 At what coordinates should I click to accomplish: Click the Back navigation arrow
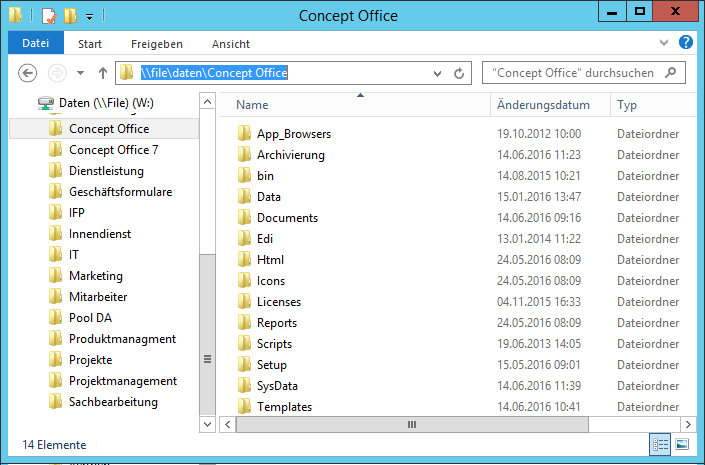click(28, 73)
